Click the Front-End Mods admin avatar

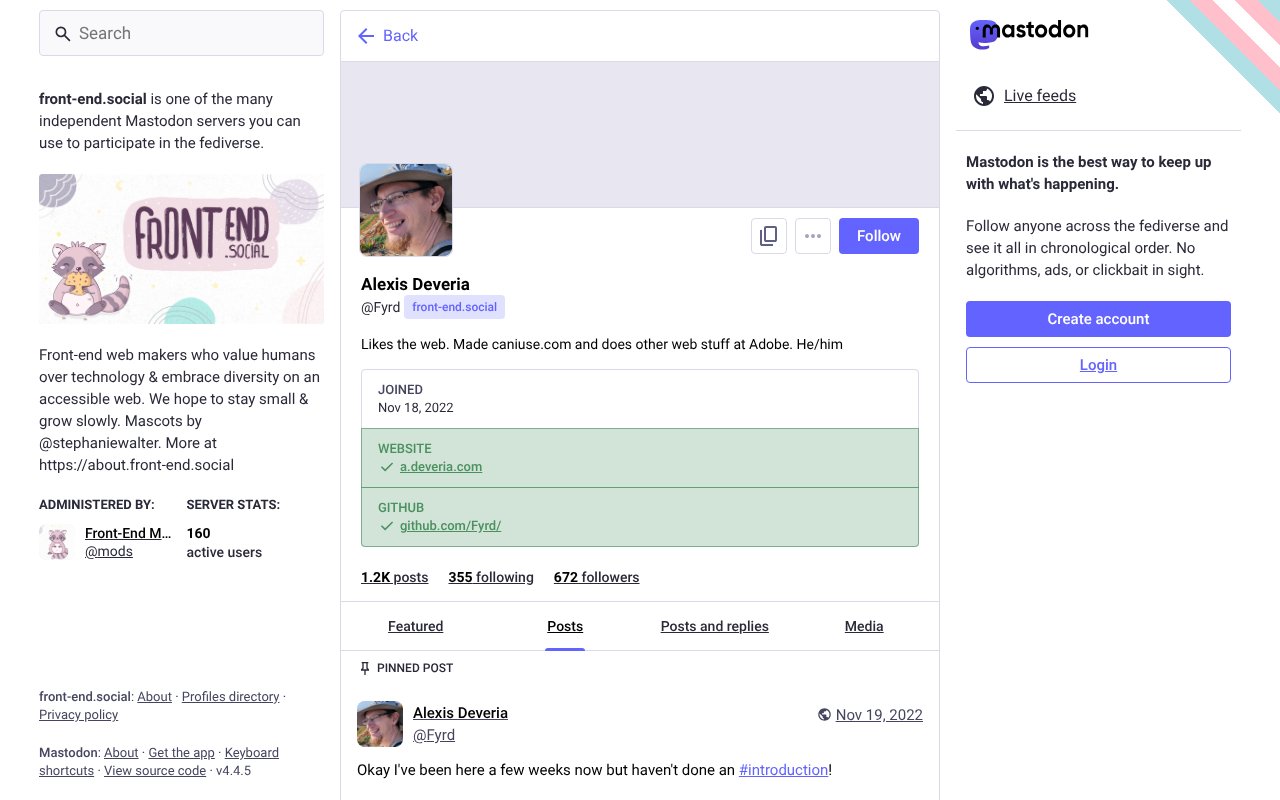(57, 542)
